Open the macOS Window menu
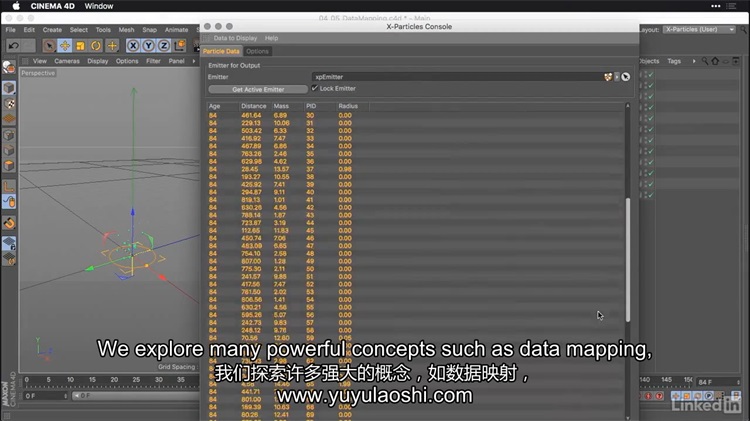Screen dimensions: 750x421 (99, 6)
